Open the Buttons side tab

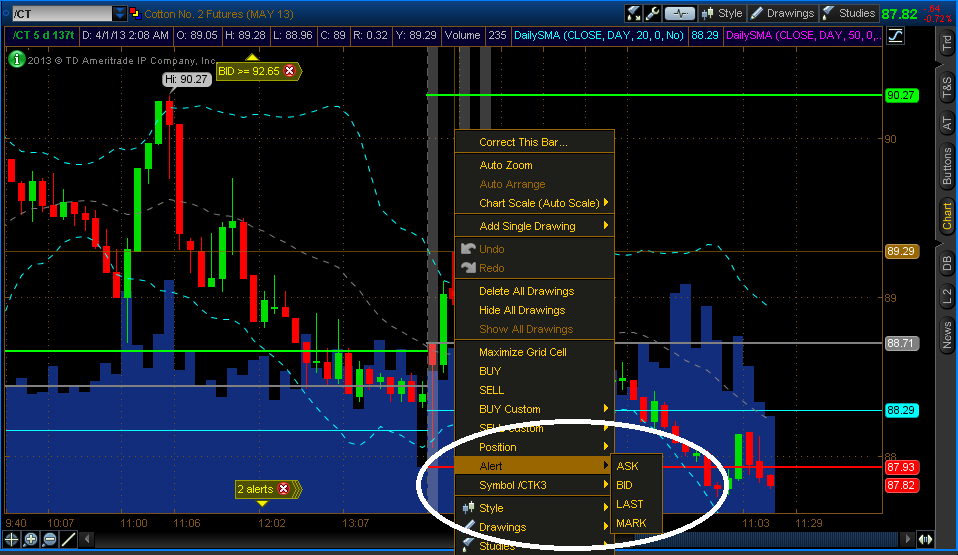point(946,166)
